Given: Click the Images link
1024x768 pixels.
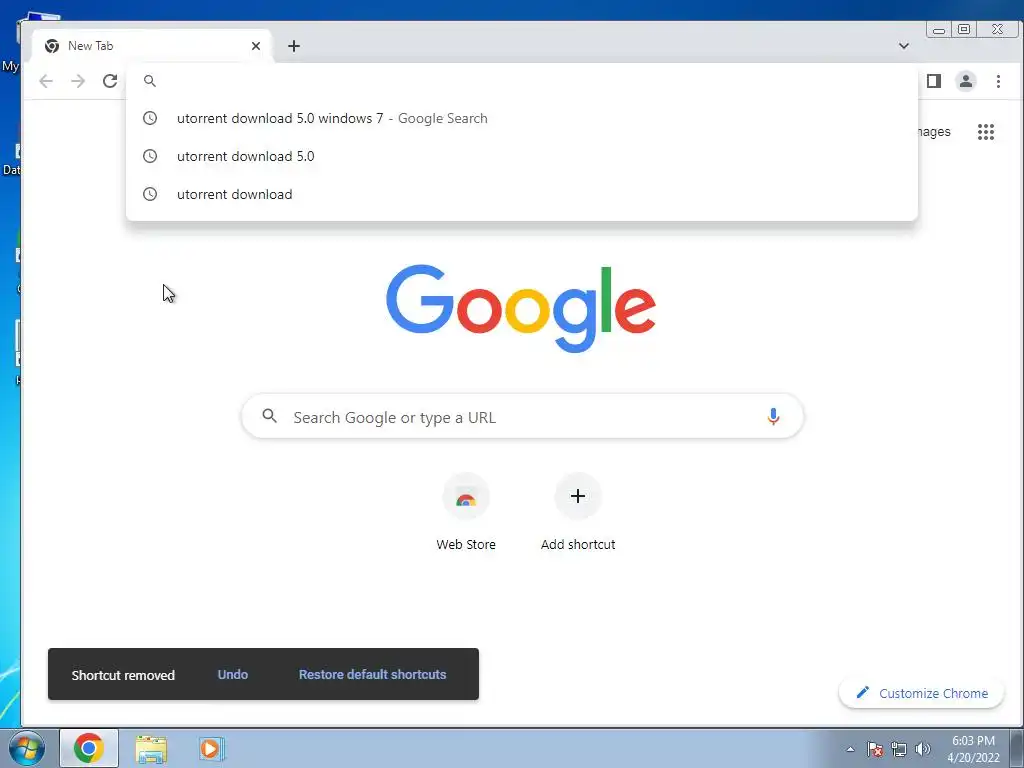Looking at the screenshot, I should (x=933, y=132).
